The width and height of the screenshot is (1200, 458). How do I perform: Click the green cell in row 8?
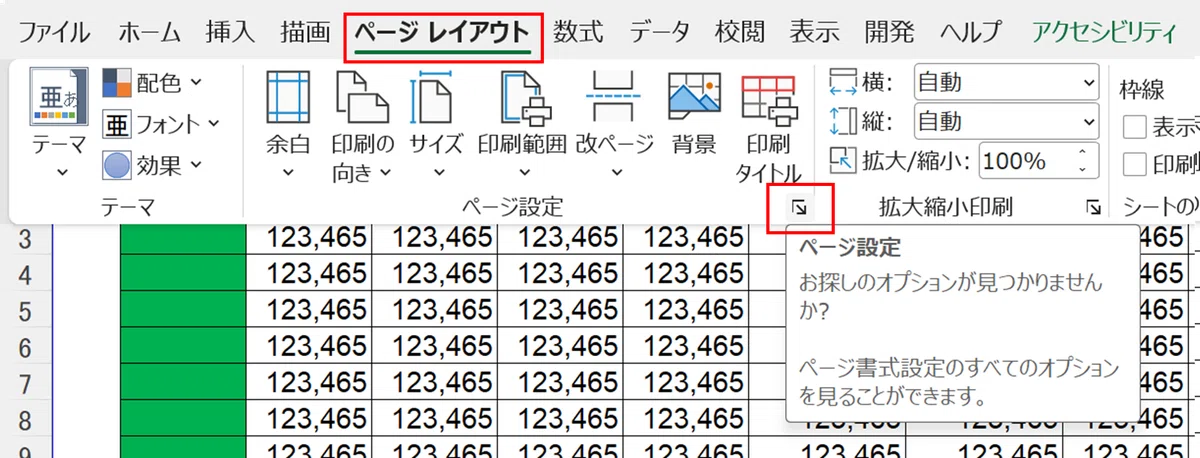click(x=182, y=419)
